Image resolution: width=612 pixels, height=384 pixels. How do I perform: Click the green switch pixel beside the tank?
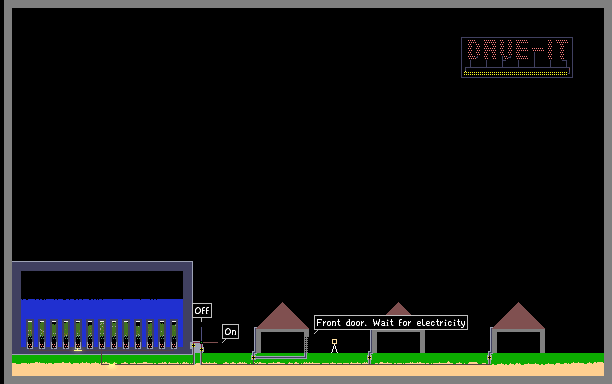[201, 343]
